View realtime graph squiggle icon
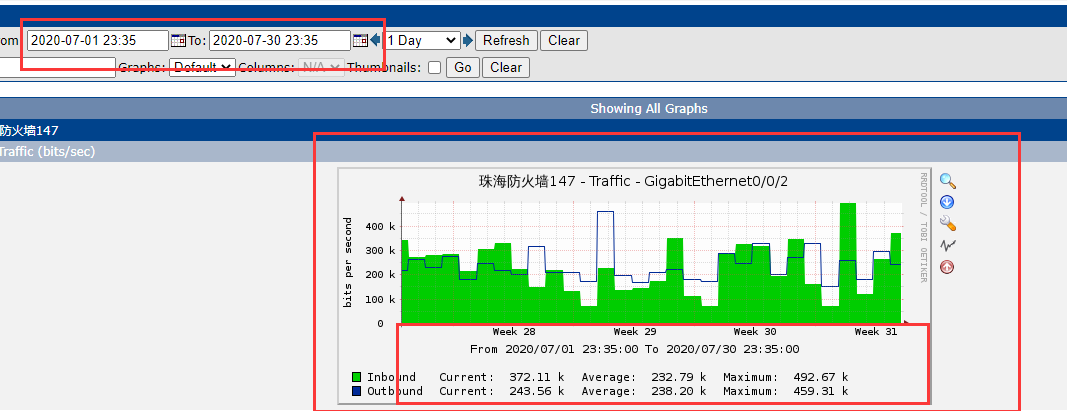This screenshot has height=411, width=1067. coord(947,245)
